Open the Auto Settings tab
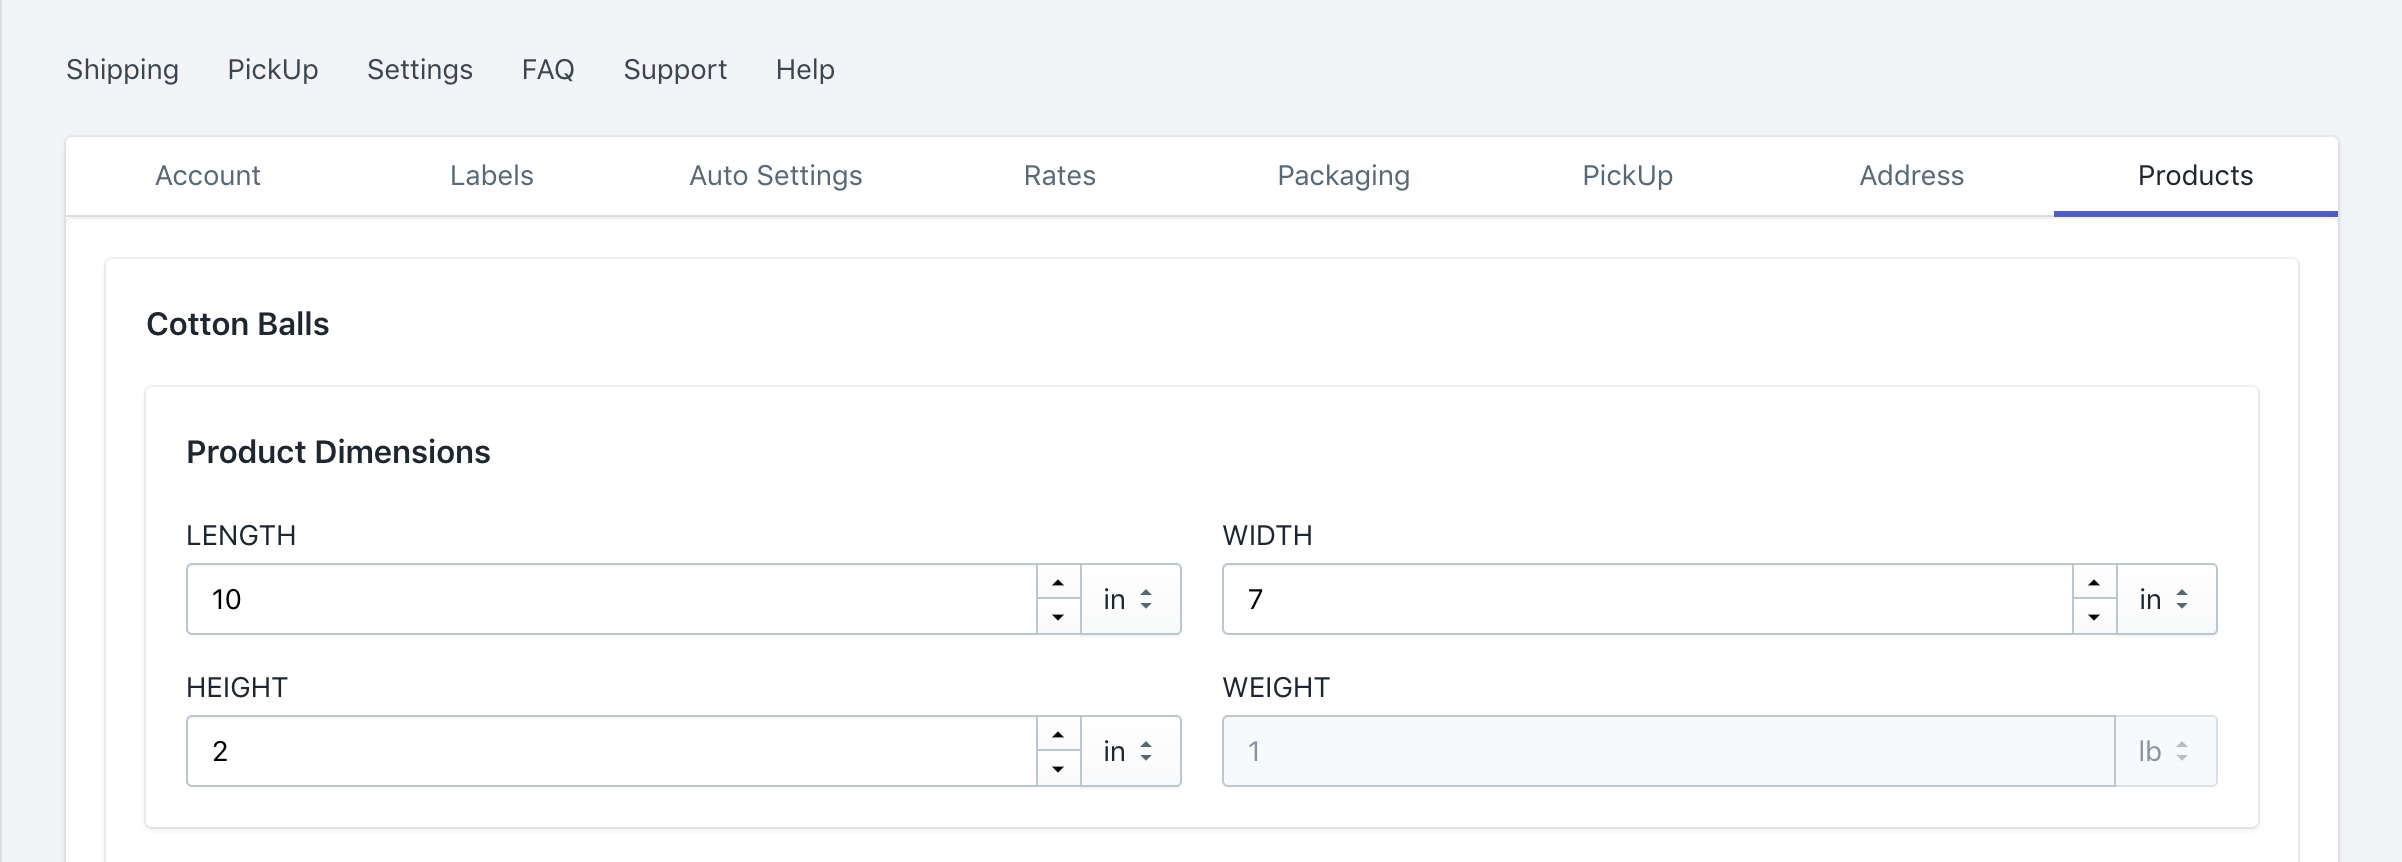 pos(776,176)
